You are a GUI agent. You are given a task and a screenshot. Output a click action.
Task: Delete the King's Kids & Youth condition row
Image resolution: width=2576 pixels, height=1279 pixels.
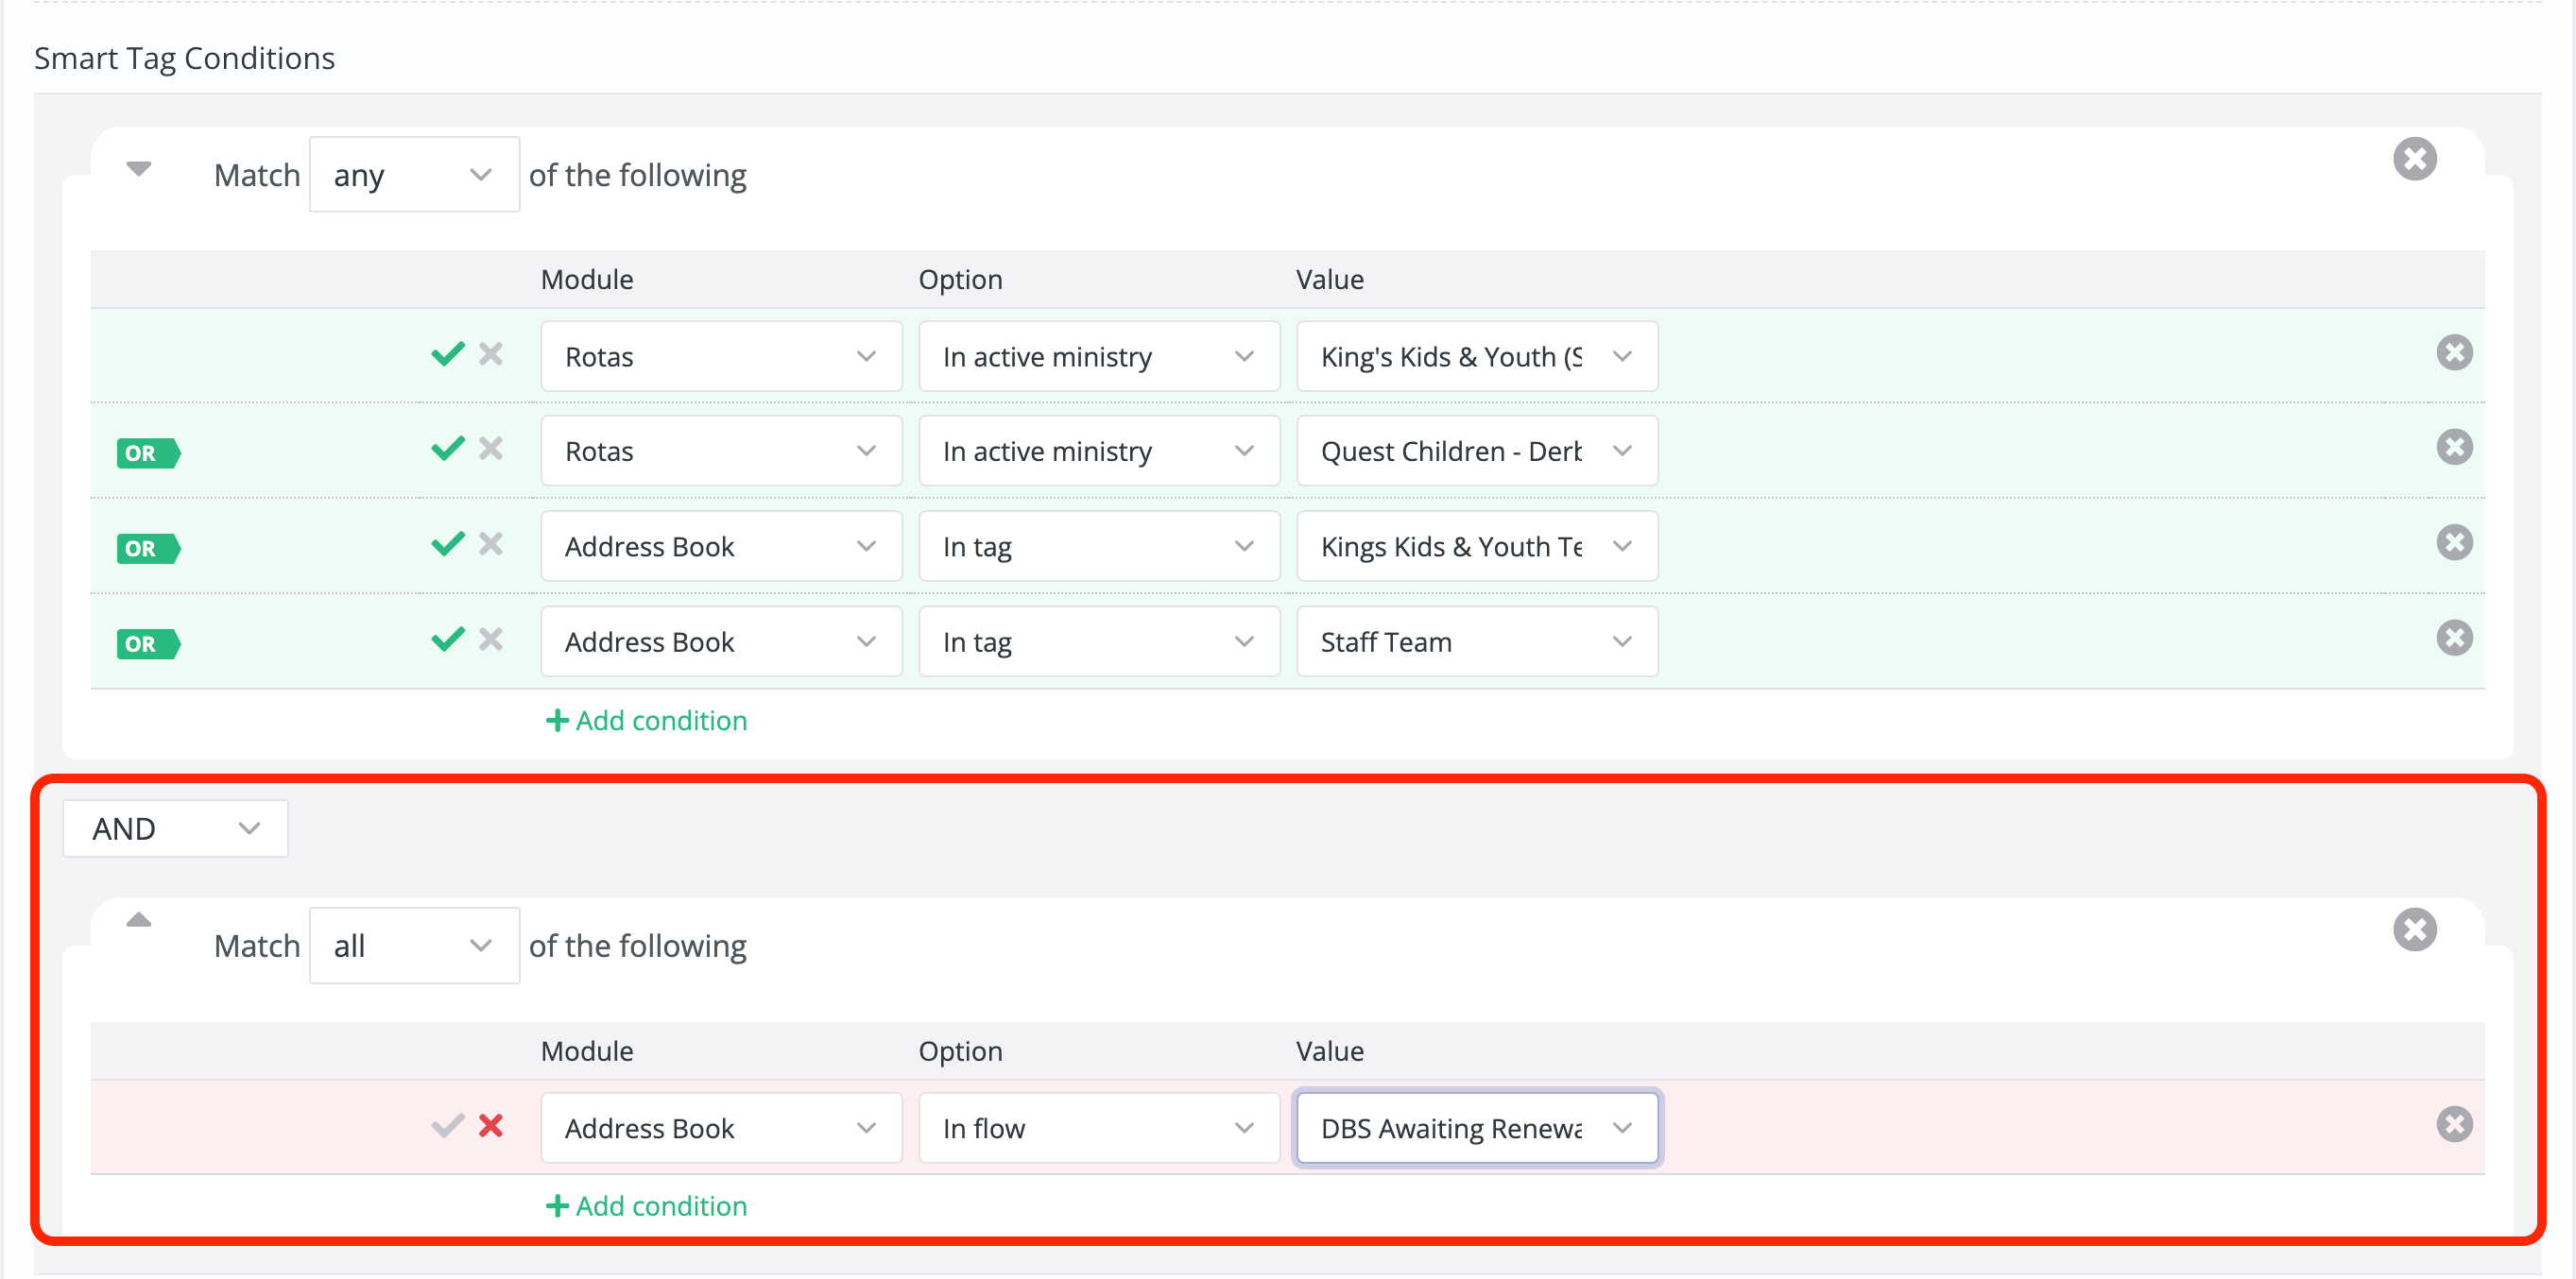click(2454, 353)
